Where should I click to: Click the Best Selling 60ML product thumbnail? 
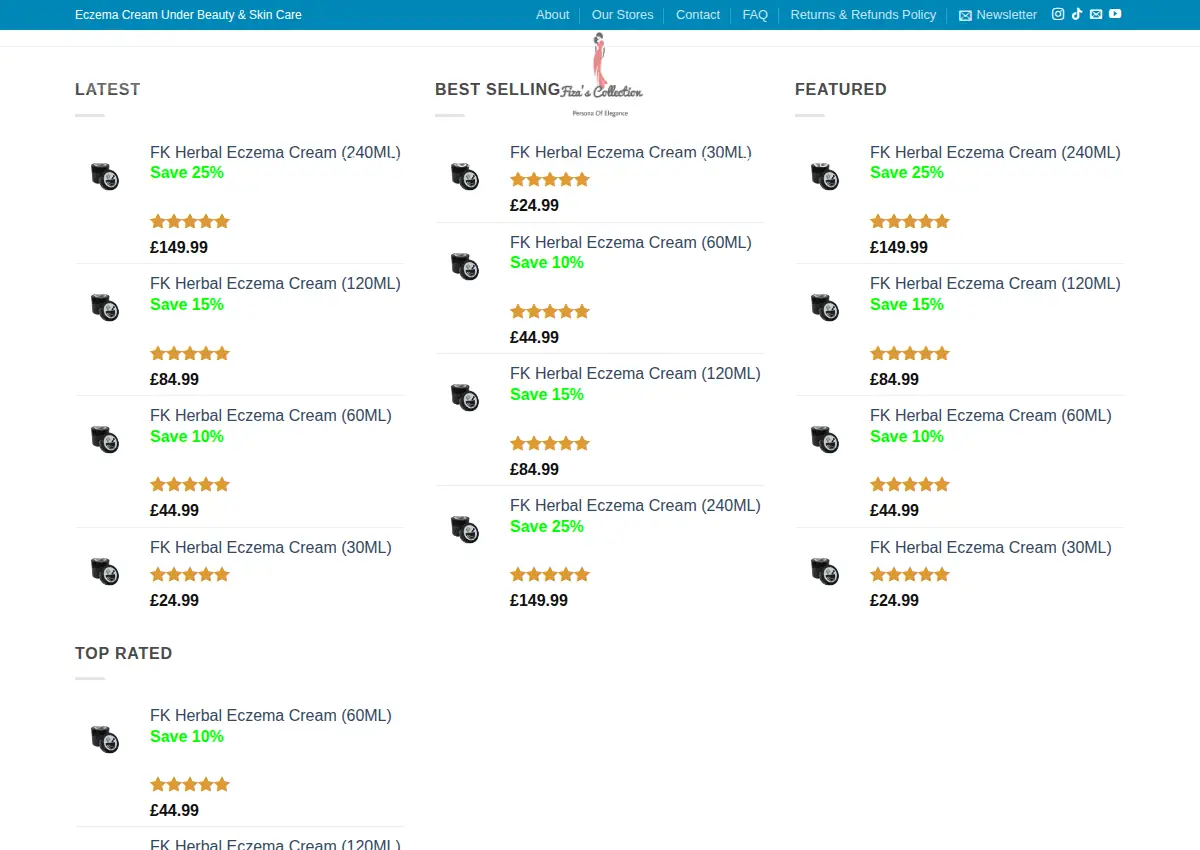click(465, 265)
